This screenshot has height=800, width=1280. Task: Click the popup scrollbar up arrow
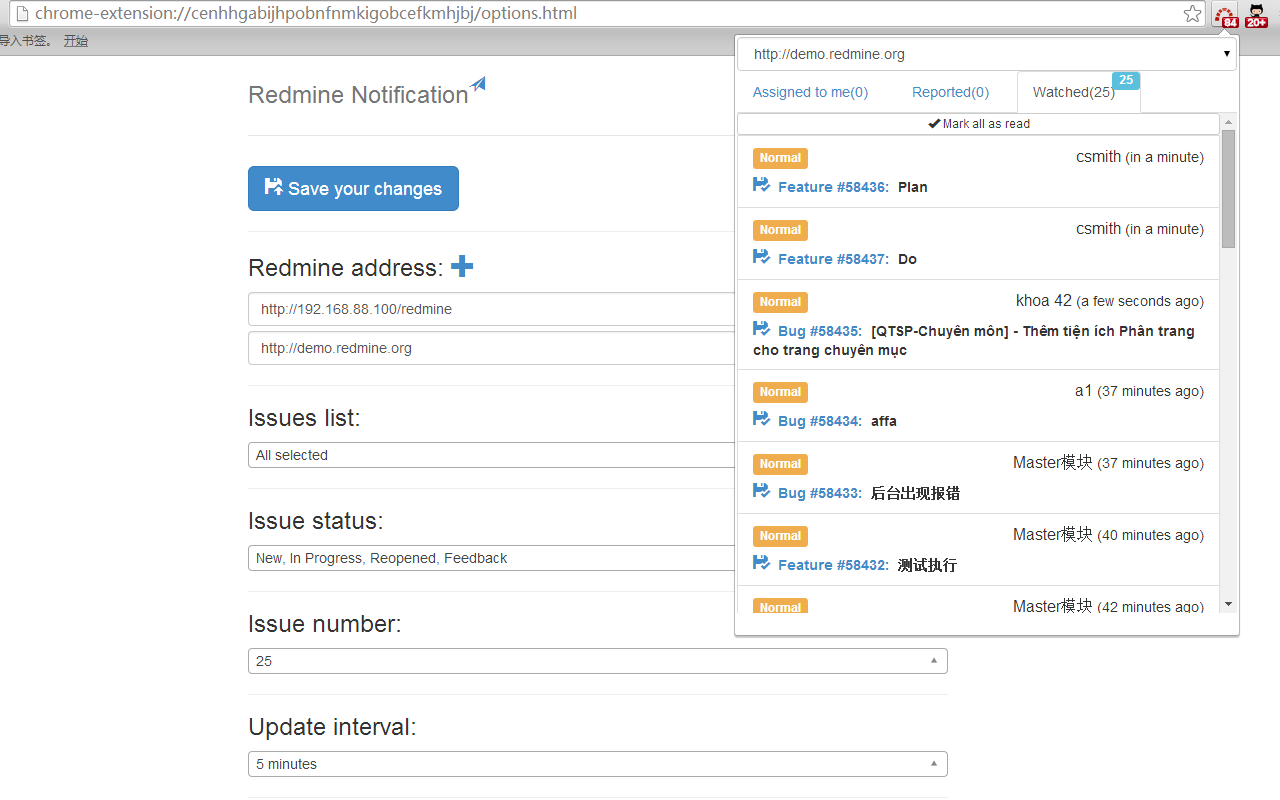(1228, 121)
